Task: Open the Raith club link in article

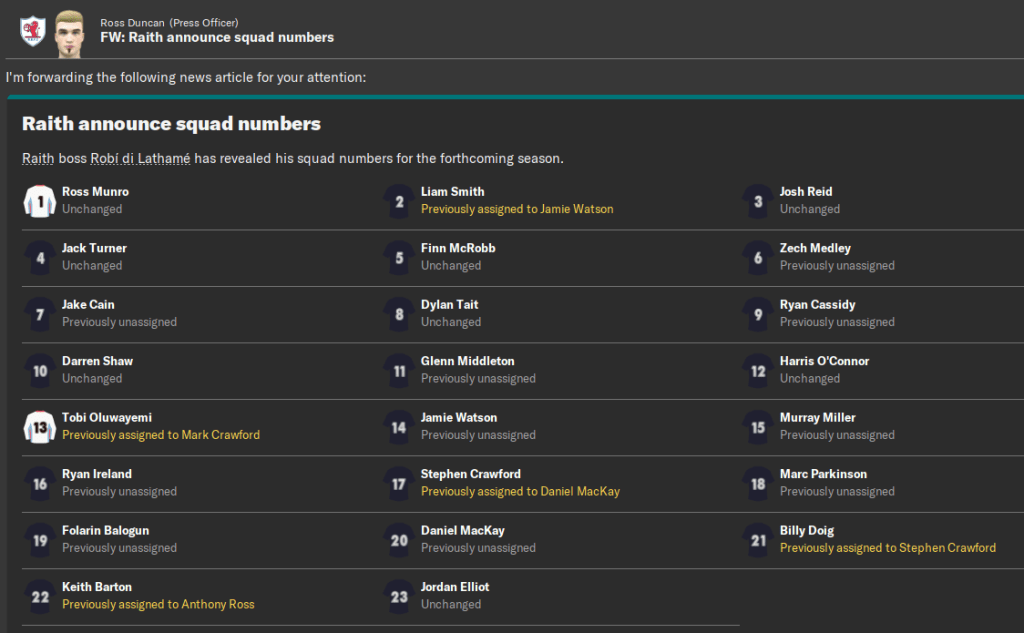Action: point(38,159)
